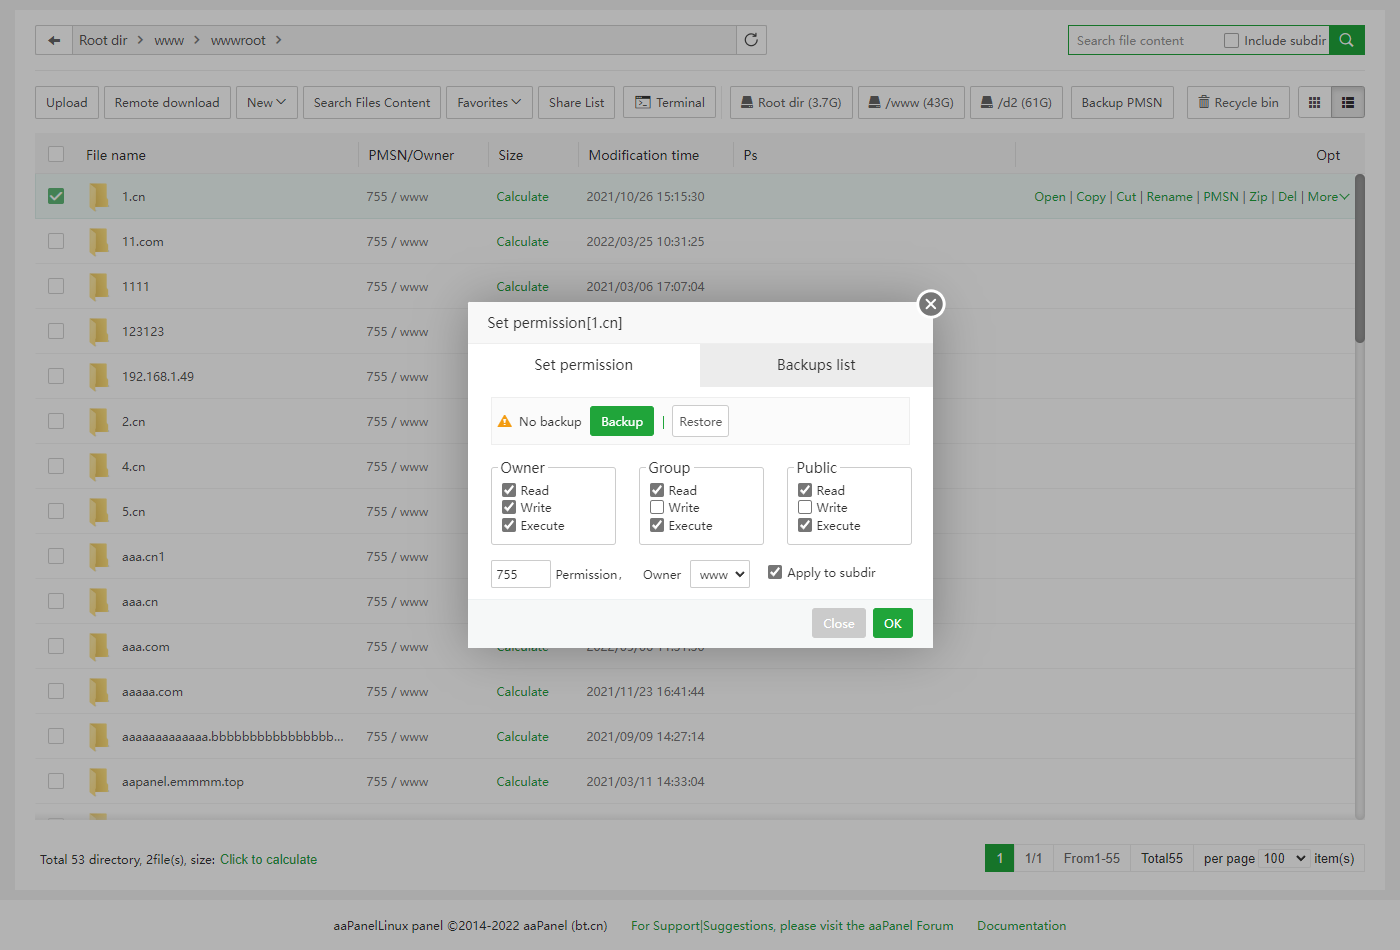Open the Recycle bin
Screen dimensions: 1400x950
pyautogui.click(x=1238, y=102)
